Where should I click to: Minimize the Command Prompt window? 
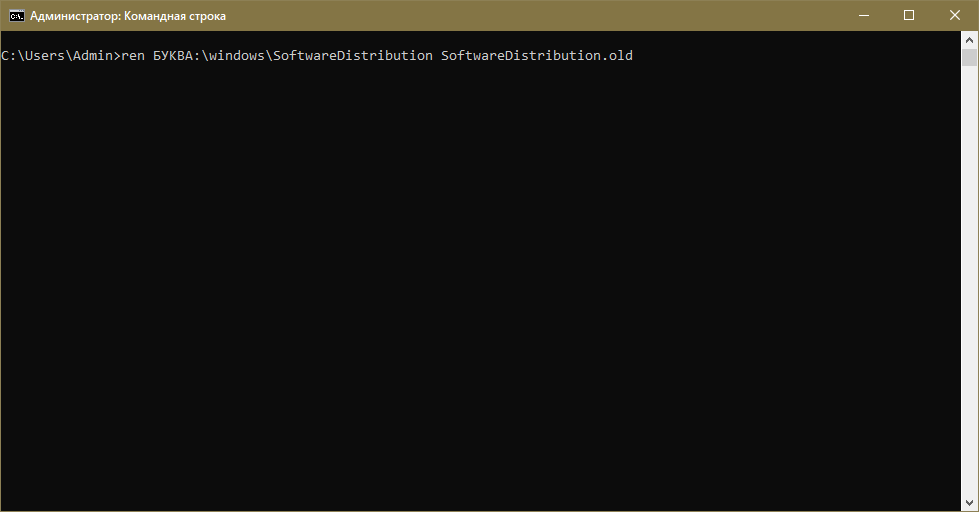[x=862, y=15]
